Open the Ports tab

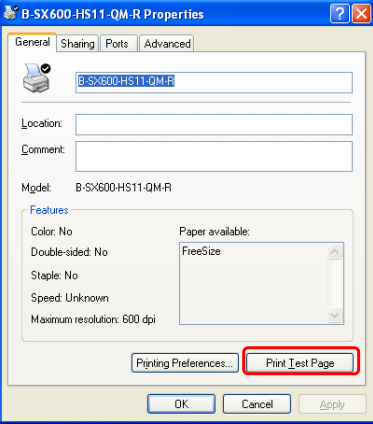pyautogui.click(x=117, y=44)
